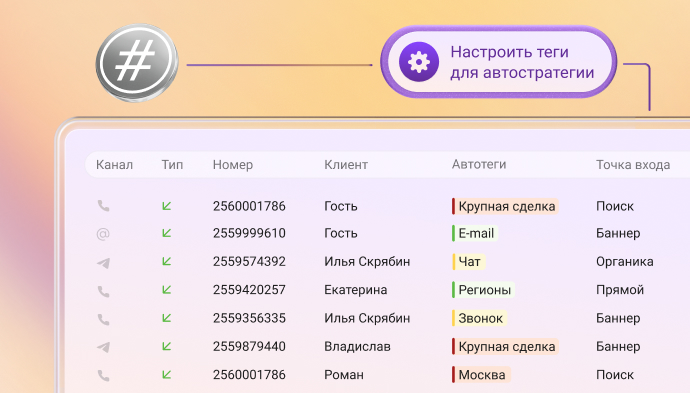Open client 'Гость' in 2560001786 row

point(341,206)
